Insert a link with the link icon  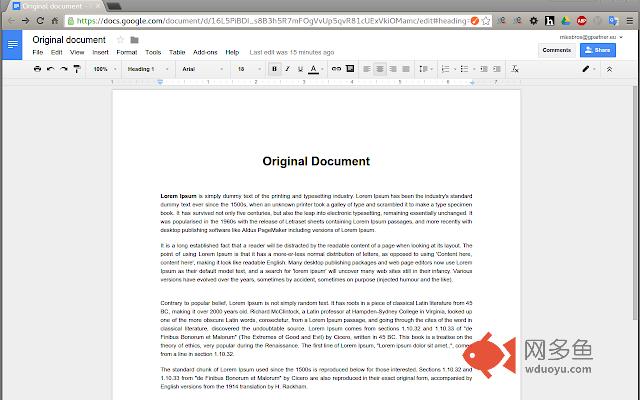click(x=336, y=69)
